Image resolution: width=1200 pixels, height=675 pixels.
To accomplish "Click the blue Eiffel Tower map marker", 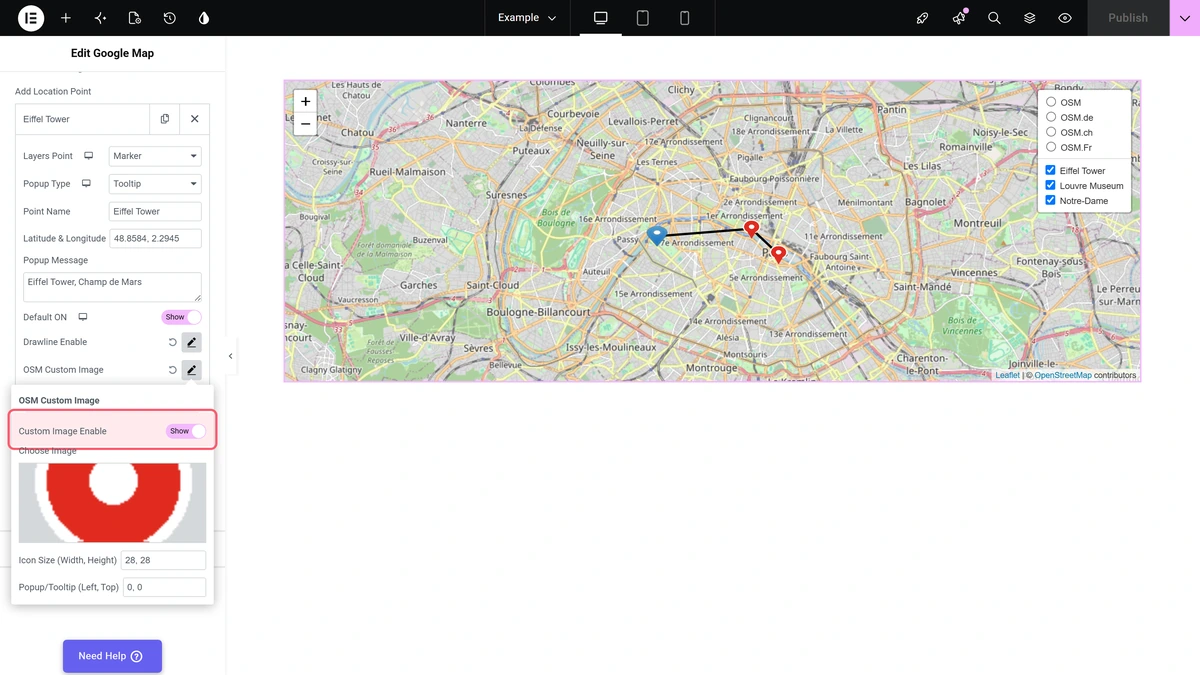I will [656, 234].
